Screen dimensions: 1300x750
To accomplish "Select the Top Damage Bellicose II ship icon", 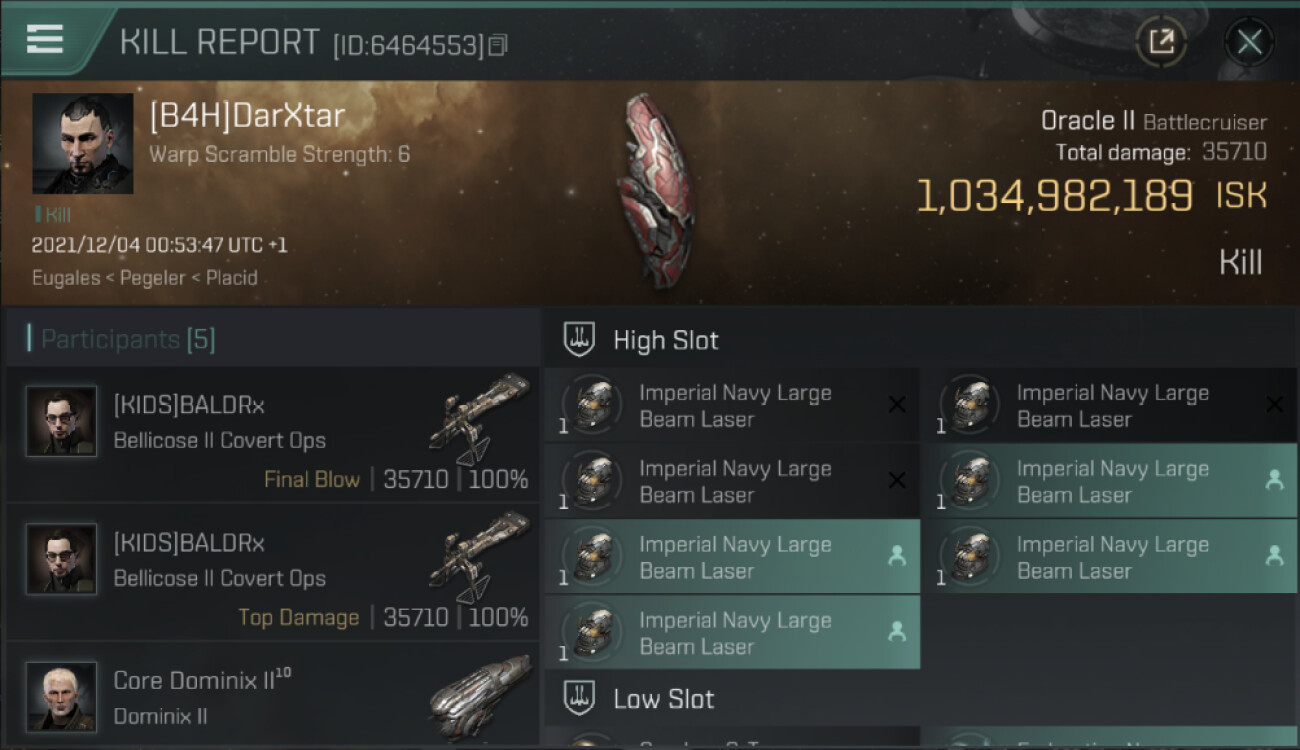I will coord(481,556).
